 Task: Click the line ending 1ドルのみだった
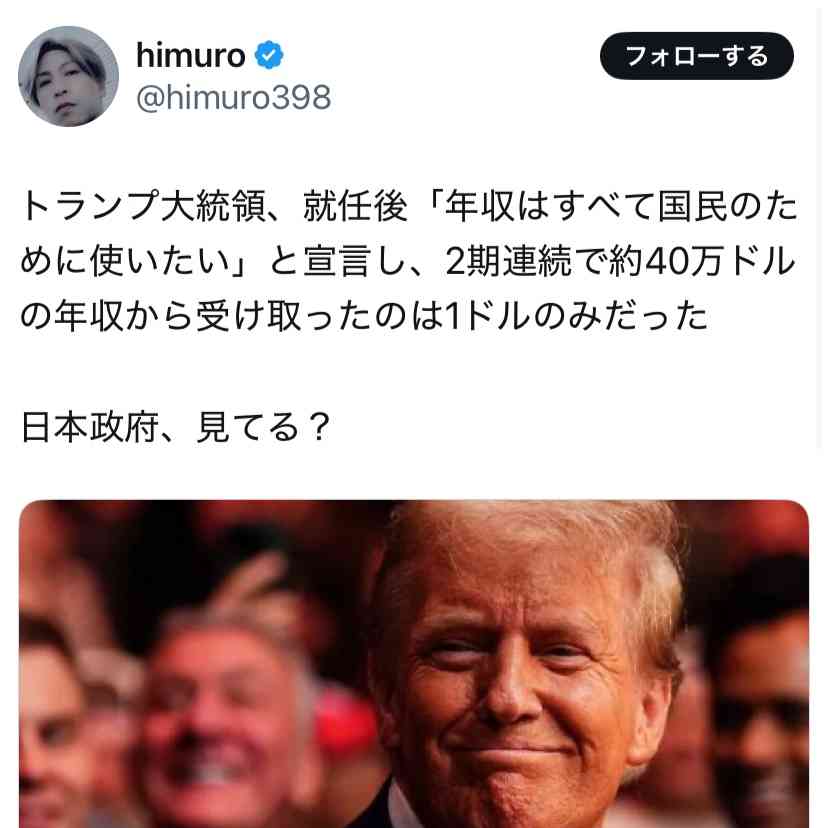(x=364, y=316)
